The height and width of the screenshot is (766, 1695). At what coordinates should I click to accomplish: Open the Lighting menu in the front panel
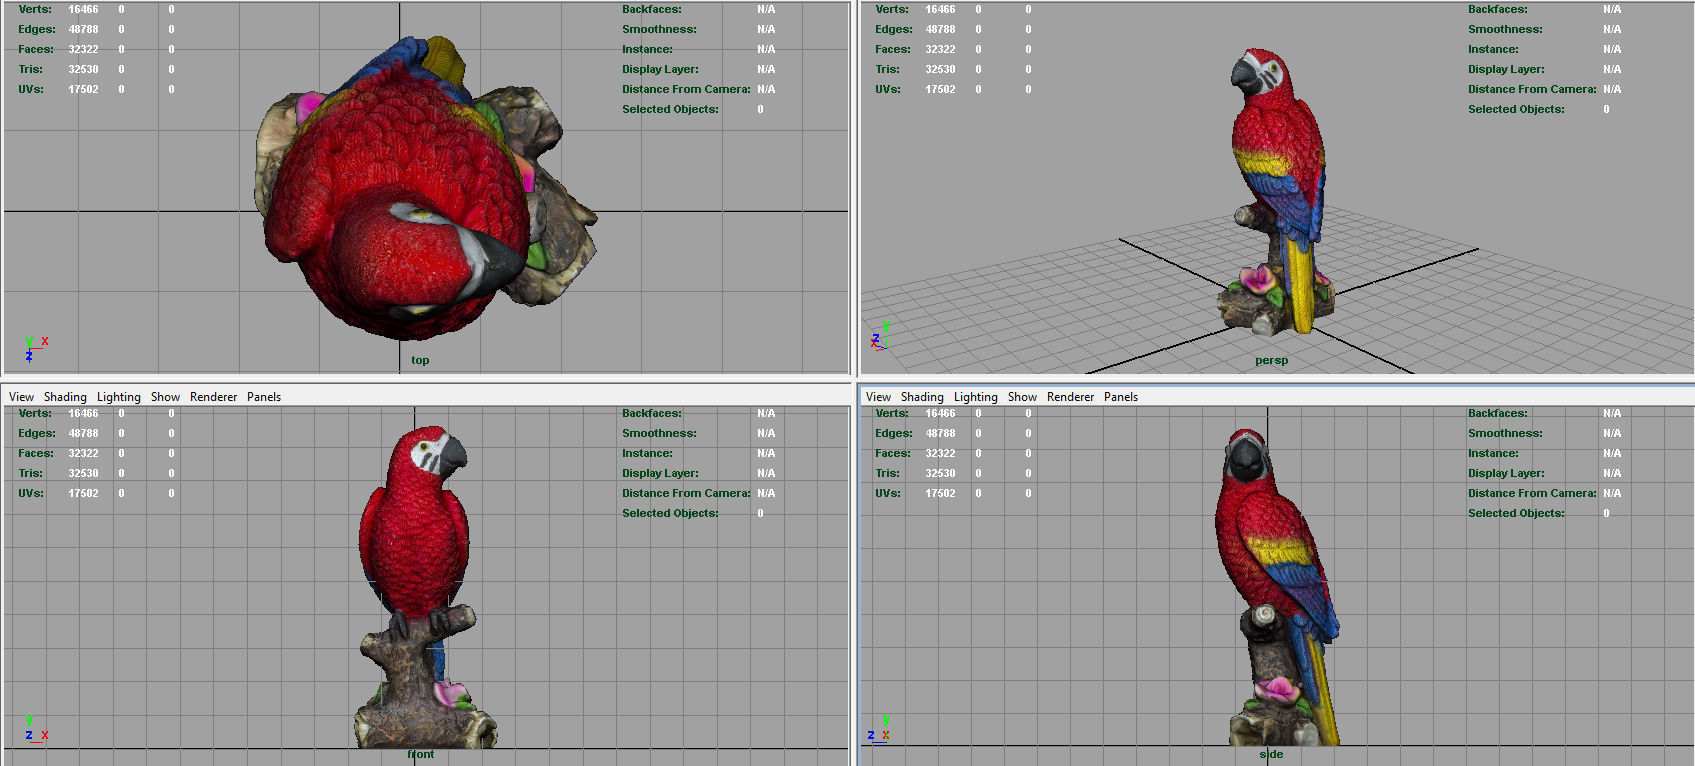[119, 397]
